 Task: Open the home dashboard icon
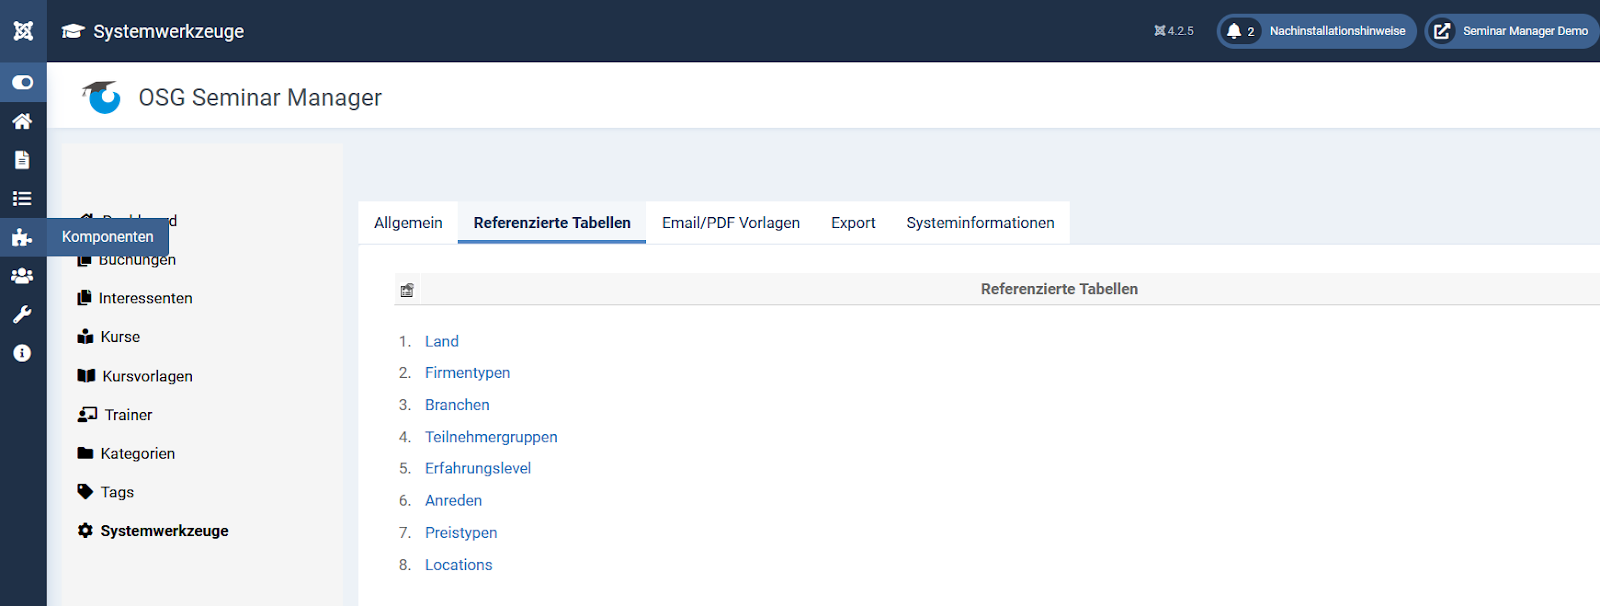(22, 121)
